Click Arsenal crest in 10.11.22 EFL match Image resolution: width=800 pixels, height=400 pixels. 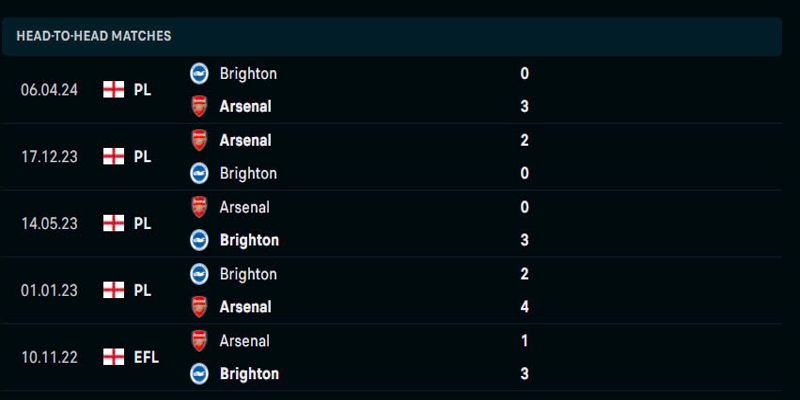pyautogui.click(x=199, y=341)
